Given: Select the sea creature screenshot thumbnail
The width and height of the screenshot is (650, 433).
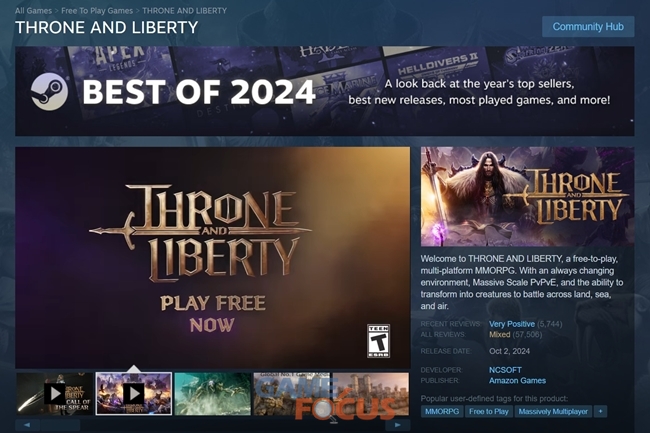Looking at the screenshot, I should (213, 394).
